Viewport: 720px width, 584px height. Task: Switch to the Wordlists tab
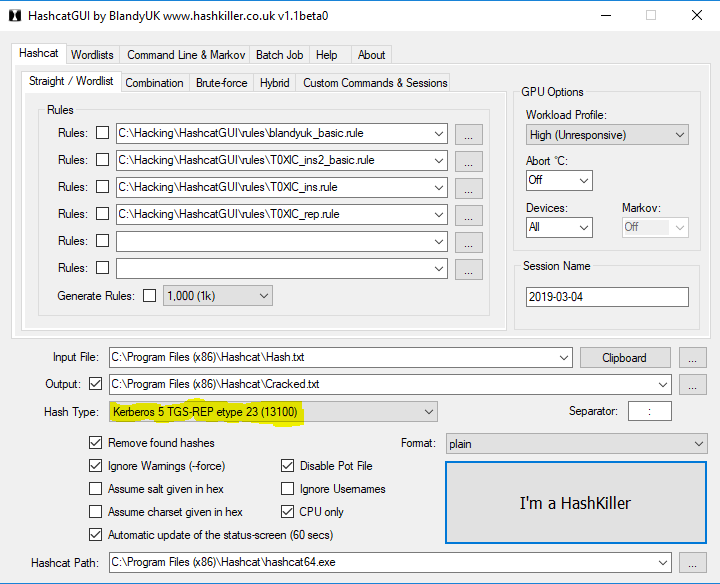point(92,54)
